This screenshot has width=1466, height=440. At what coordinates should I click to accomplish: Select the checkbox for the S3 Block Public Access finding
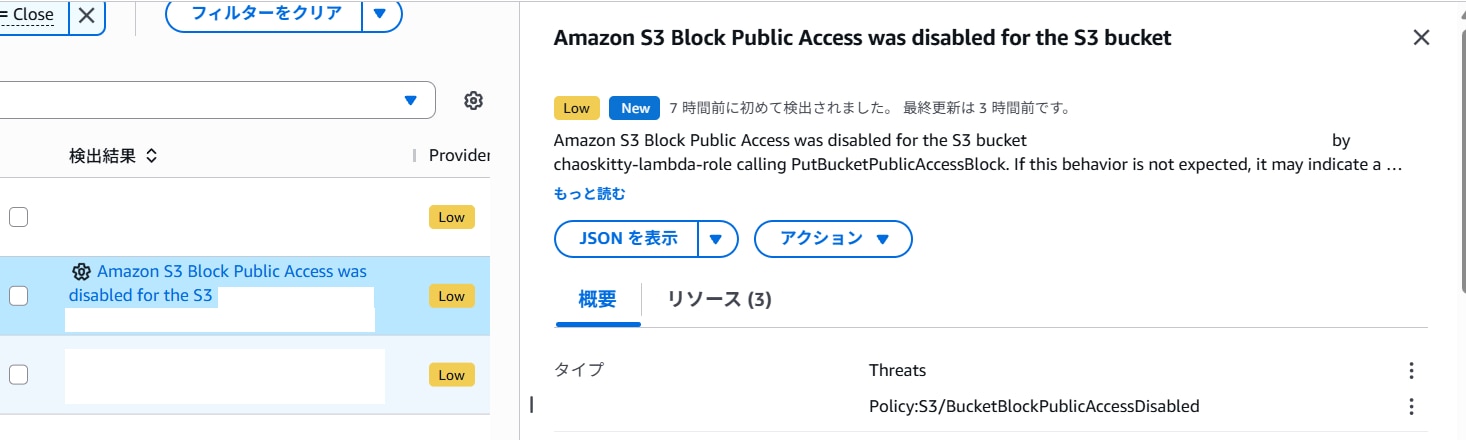point(18,295)
